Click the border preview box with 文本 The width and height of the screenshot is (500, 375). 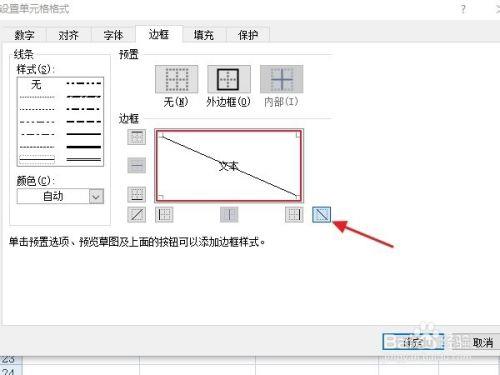[229, 166]
